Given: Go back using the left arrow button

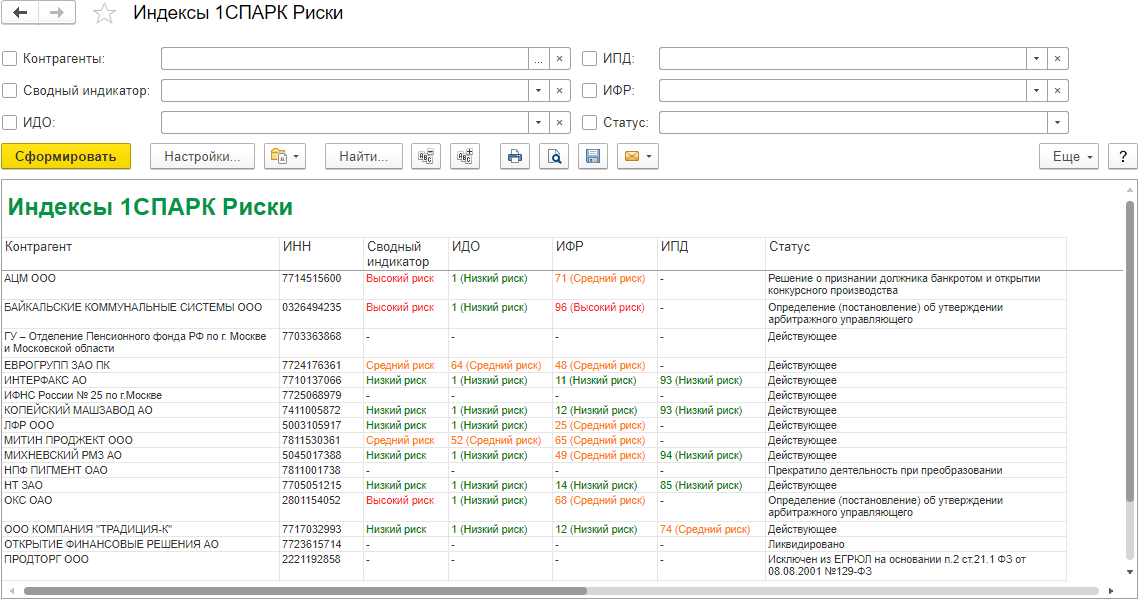Looking at the screenshot, I should [20, 12].
